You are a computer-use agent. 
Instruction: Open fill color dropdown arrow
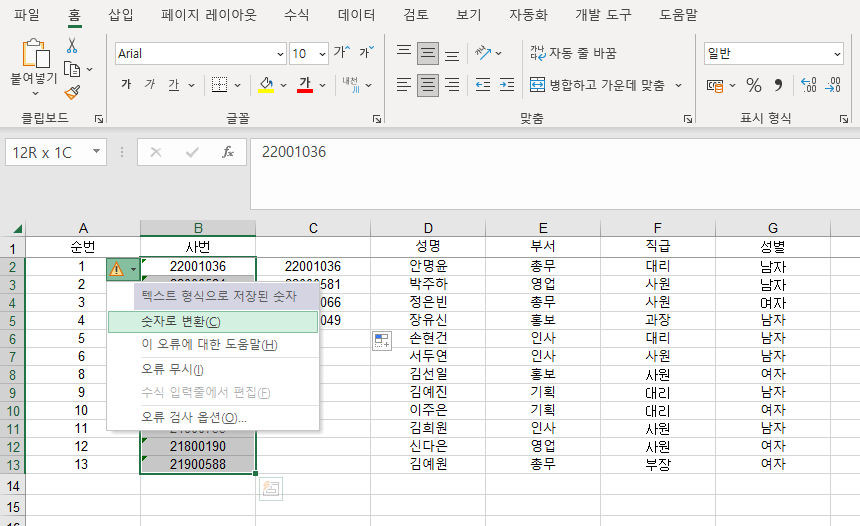click(284, 85)
